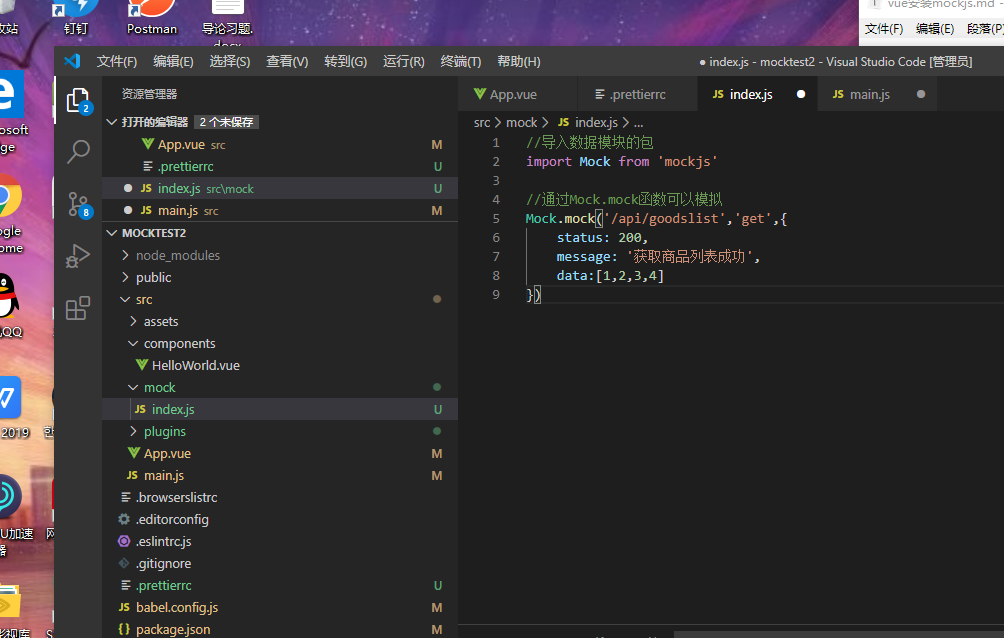Click the 2 个未保存 badge
This screenshot has height=638, width=1004.
tap(227, 122)
